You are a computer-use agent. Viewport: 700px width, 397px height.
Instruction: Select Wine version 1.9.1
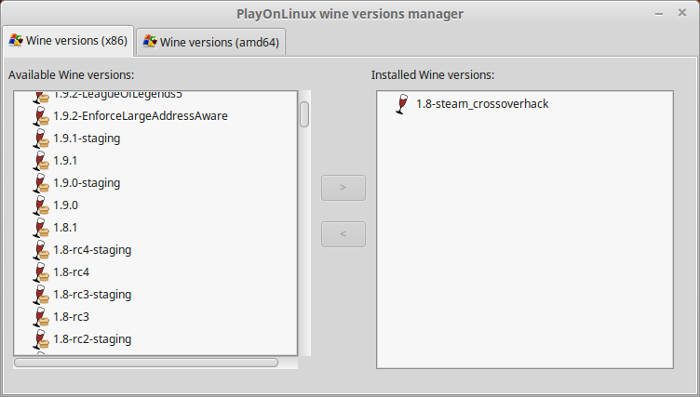point(65,161)
